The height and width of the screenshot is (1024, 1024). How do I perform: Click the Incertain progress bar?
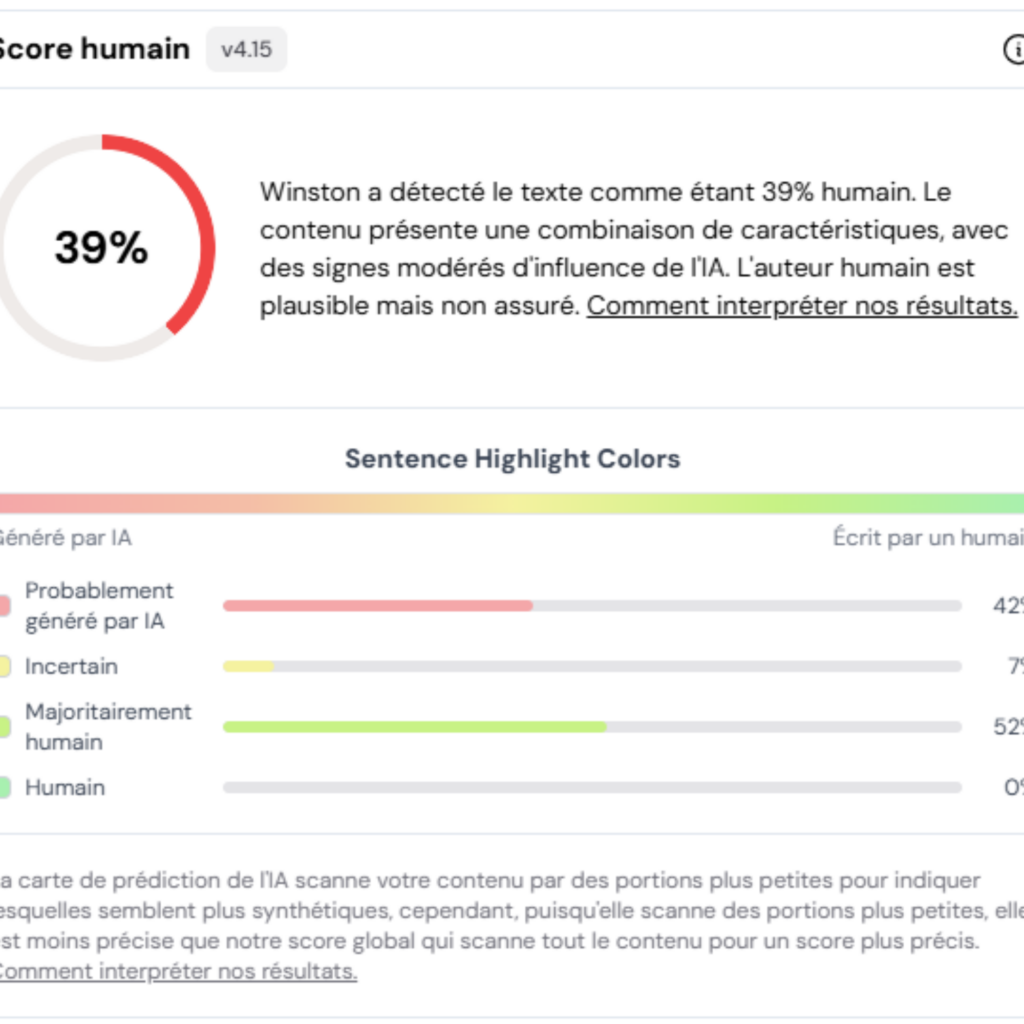coord(591,666)
